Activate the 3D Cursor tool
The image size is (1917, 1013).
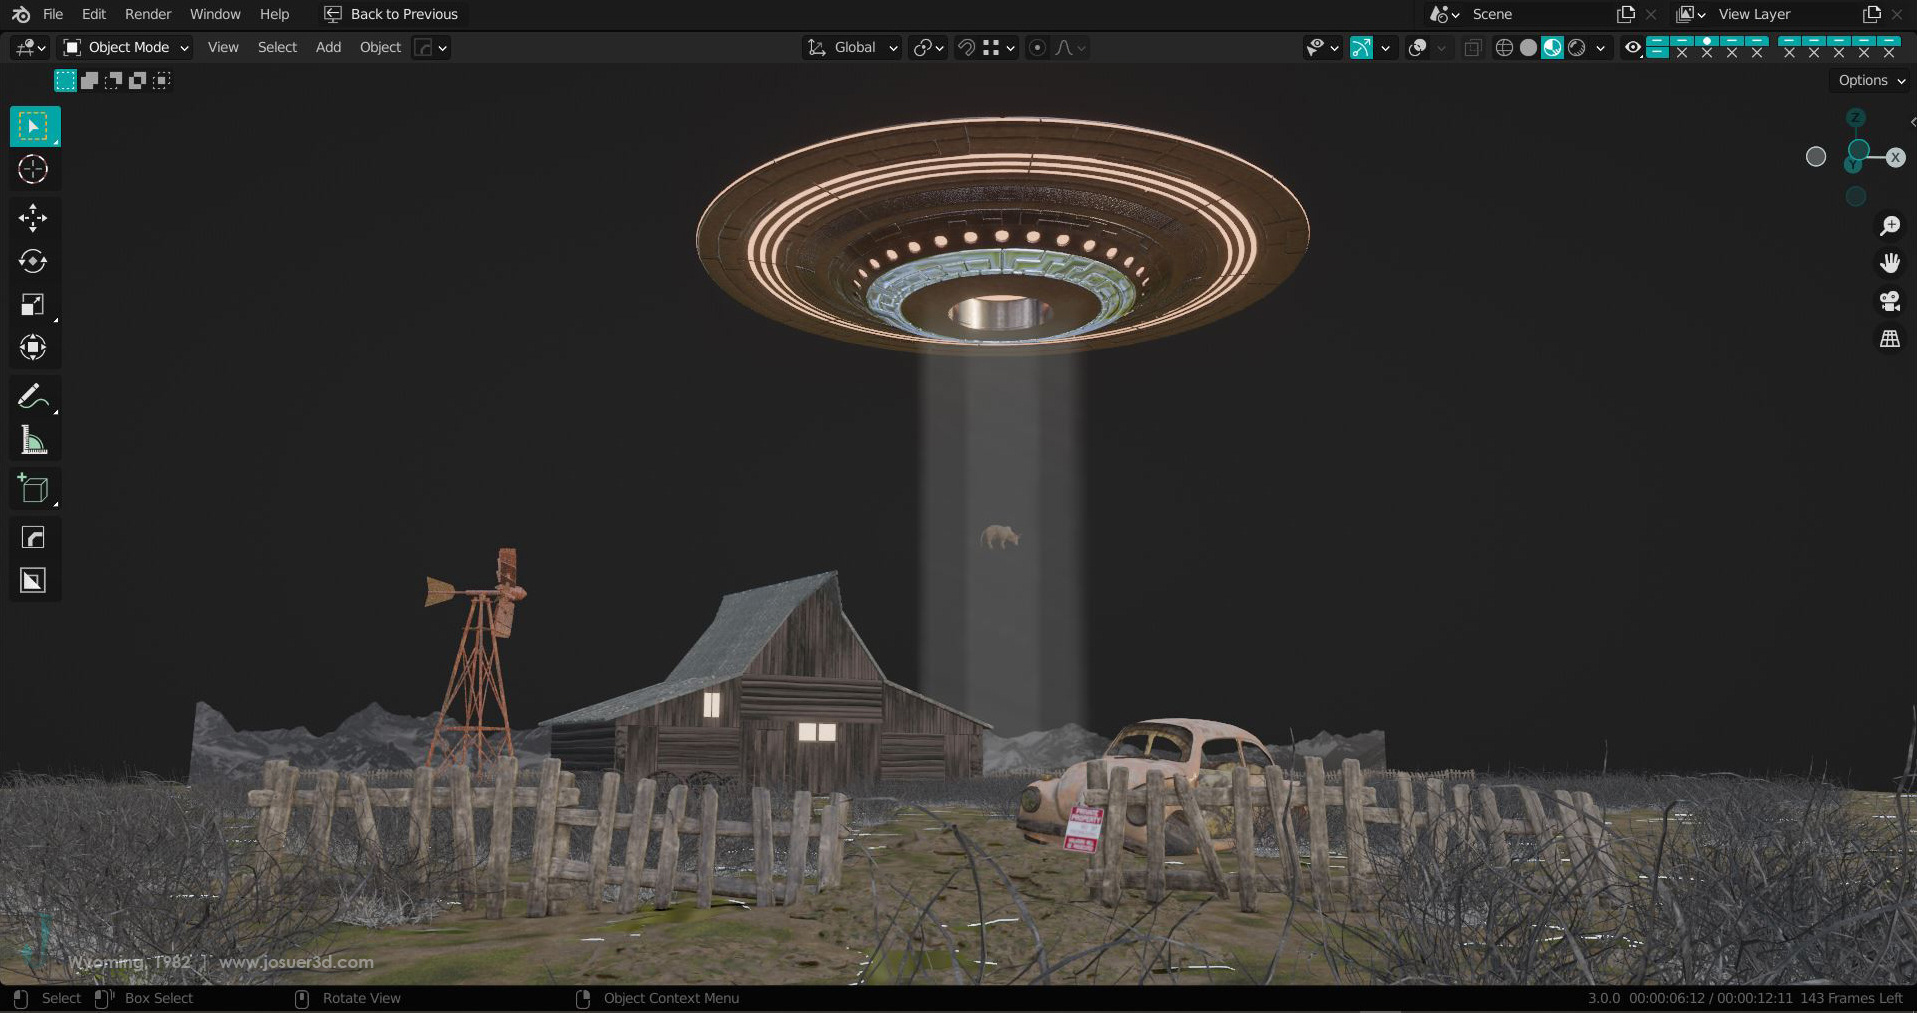tap(34, 170)
